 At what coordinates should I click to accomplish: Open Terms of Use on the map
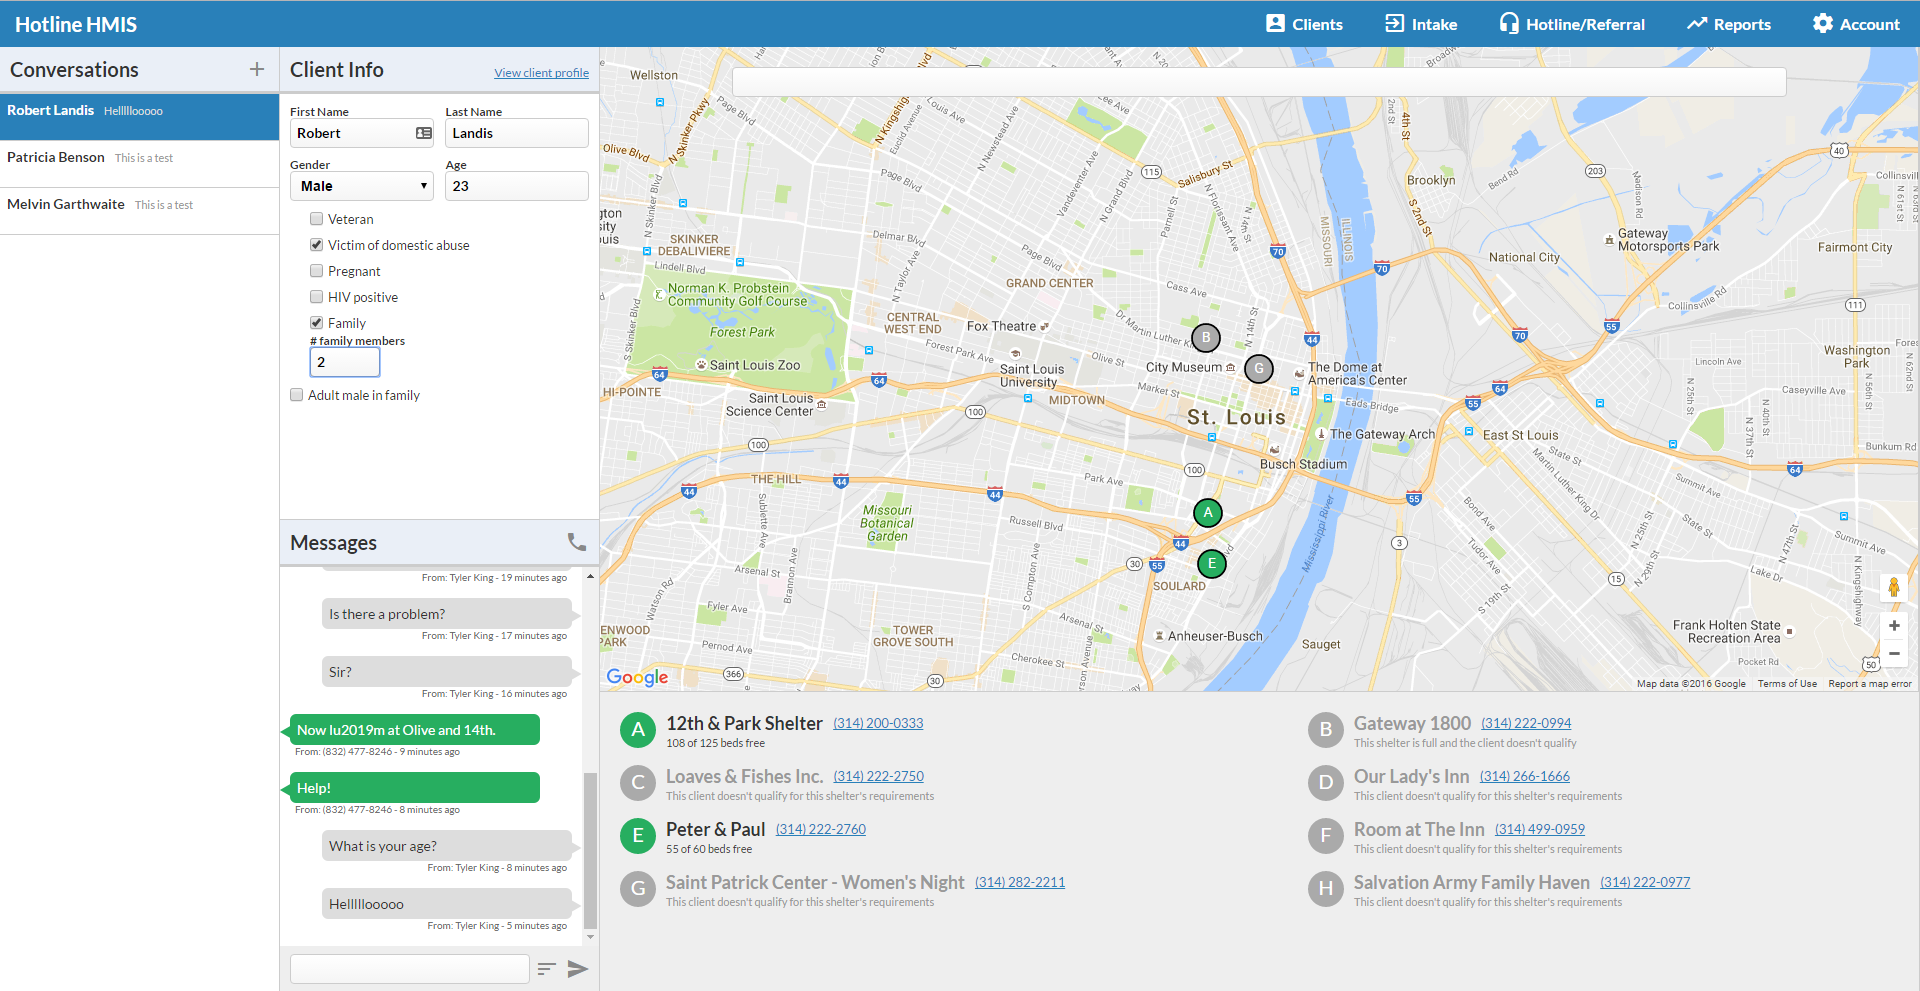coord(1787,684)
